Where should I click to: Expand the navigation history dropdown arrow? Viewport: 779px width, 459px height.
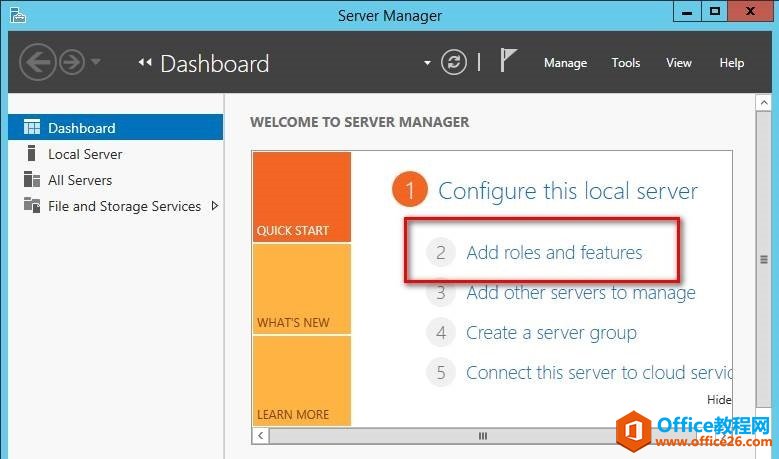tap(96, 63)
